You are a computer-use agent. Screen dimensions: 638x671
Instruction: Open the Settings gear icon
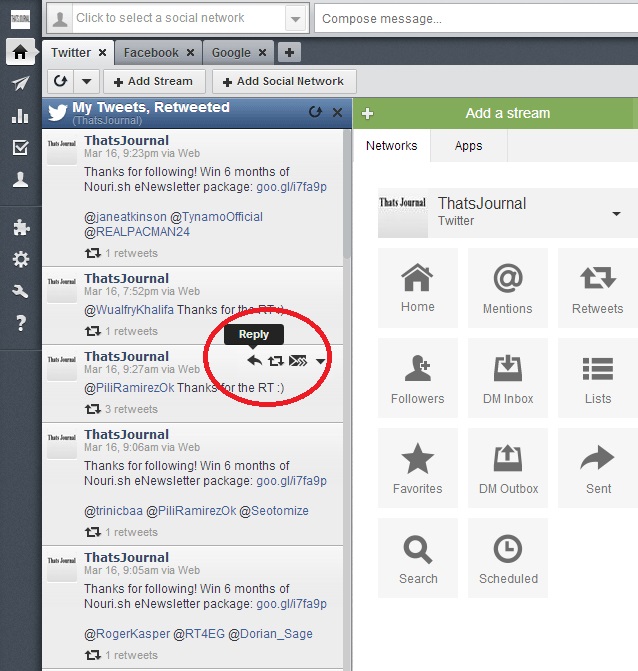click(x=21, y=259)
